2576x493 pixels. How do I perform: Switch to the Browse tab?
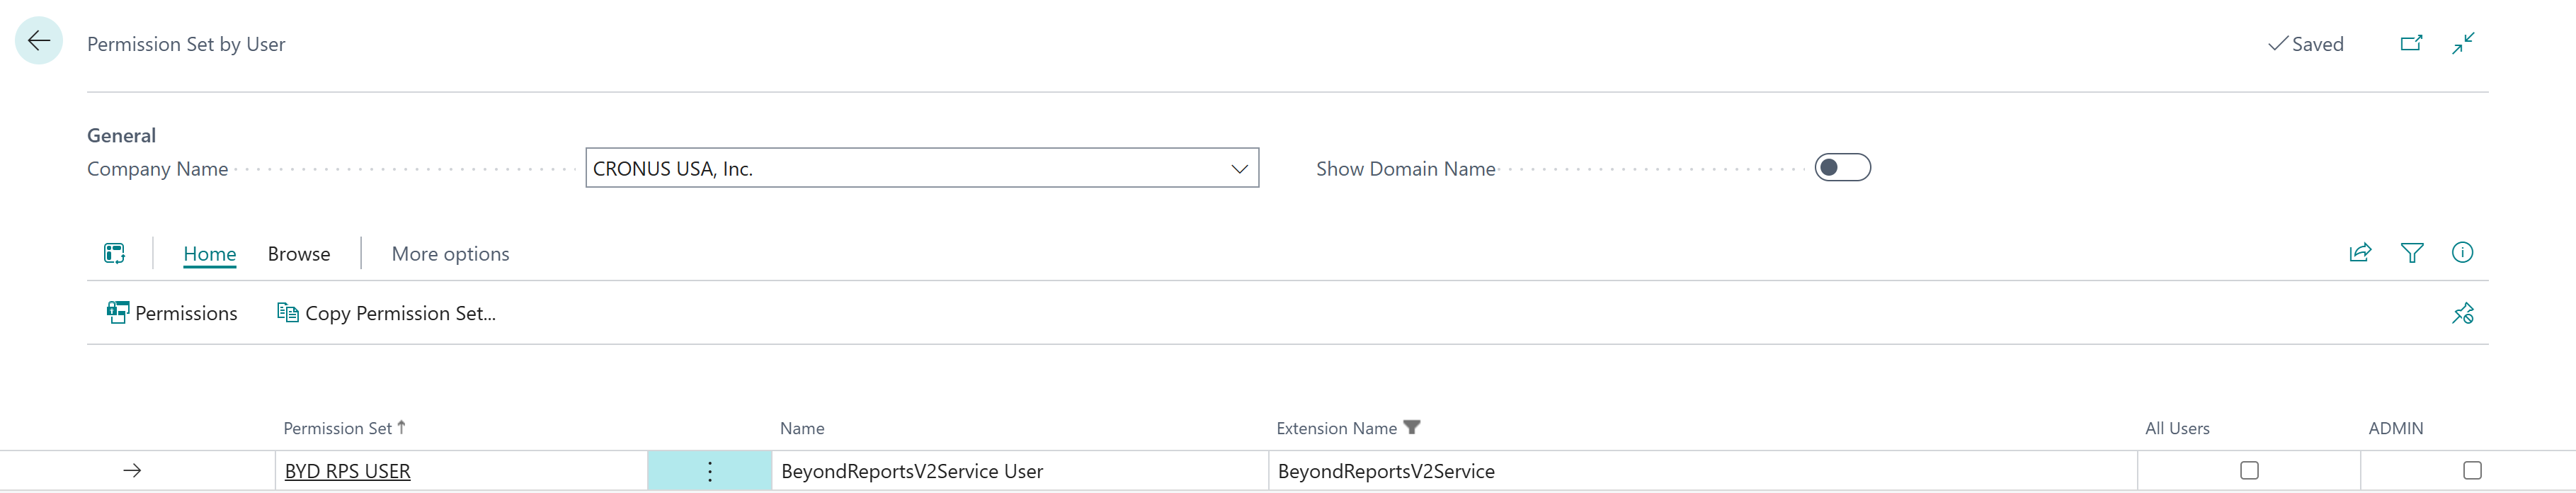(298, 254)
